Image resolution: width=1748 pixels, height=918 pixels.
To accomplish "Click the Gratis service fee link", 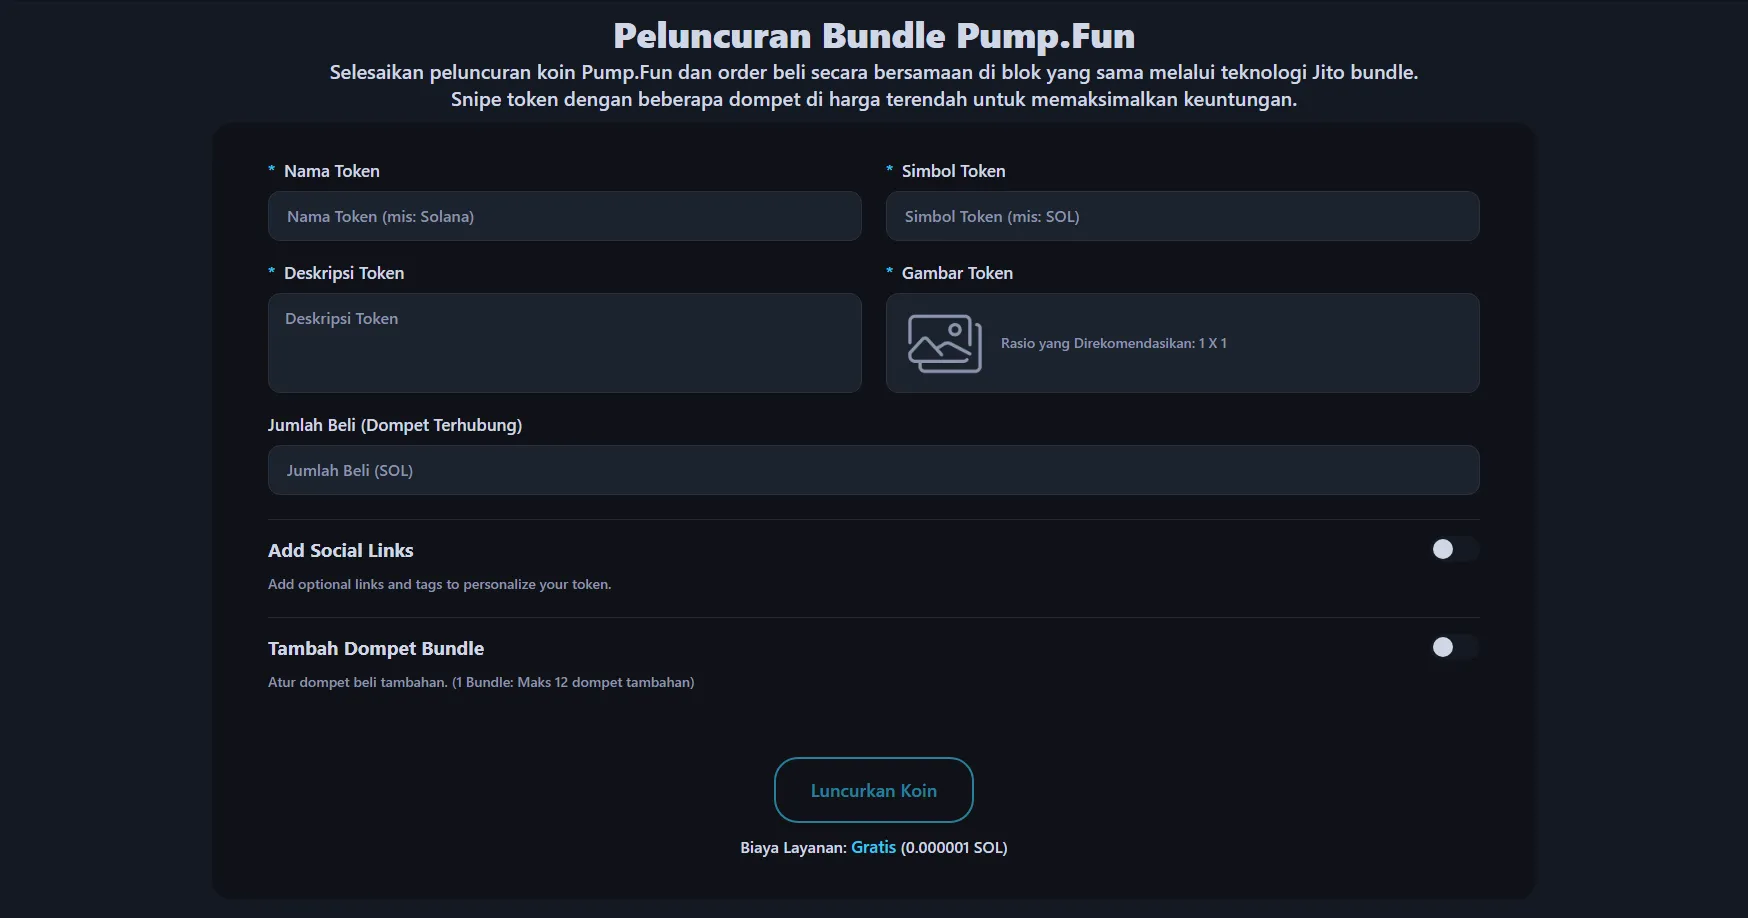I will (x=873, y=847).
